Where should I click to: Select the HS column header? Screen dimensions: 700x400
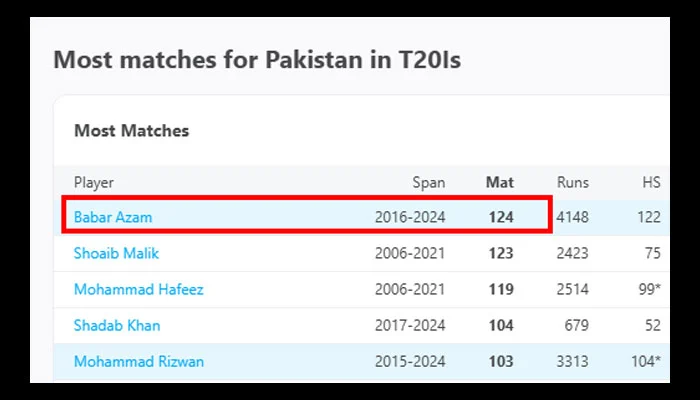(x=651, y=182)
